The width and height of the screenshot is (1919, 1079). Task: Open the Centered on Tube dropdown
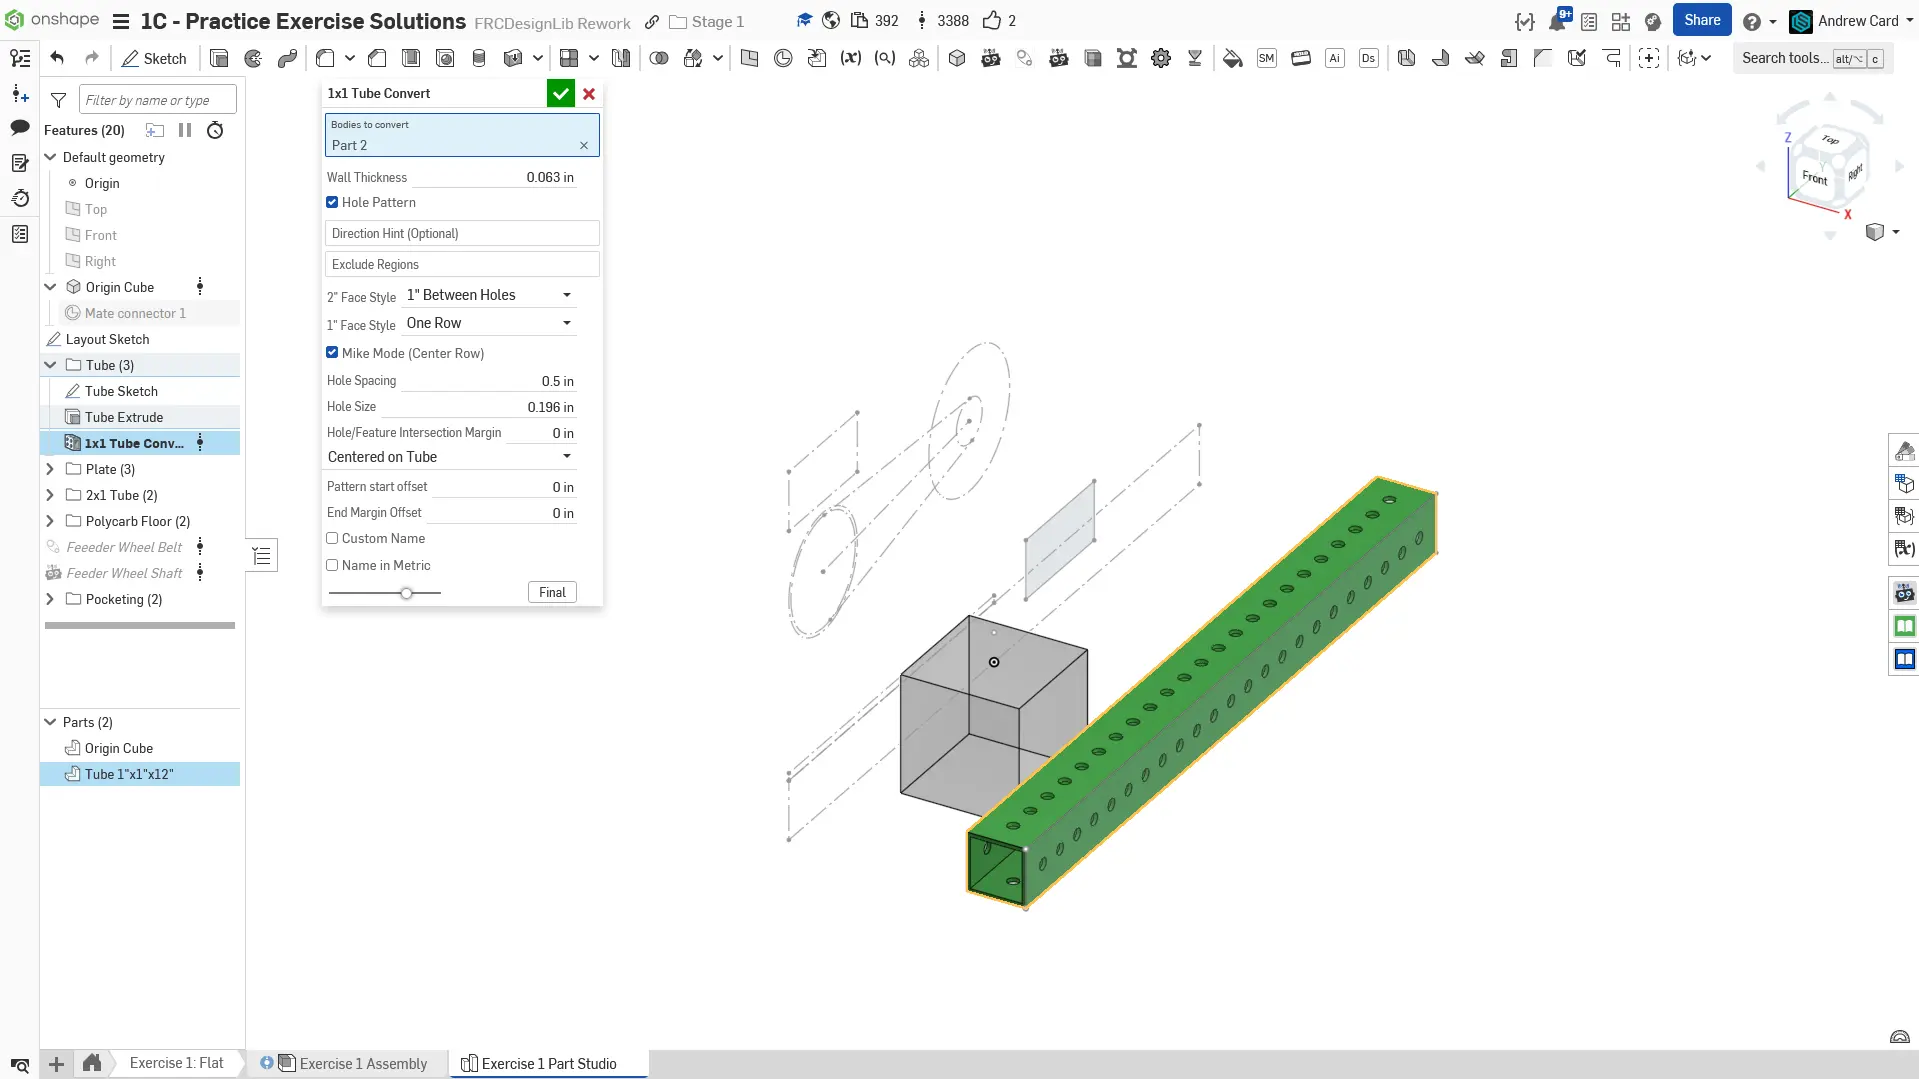449,457
